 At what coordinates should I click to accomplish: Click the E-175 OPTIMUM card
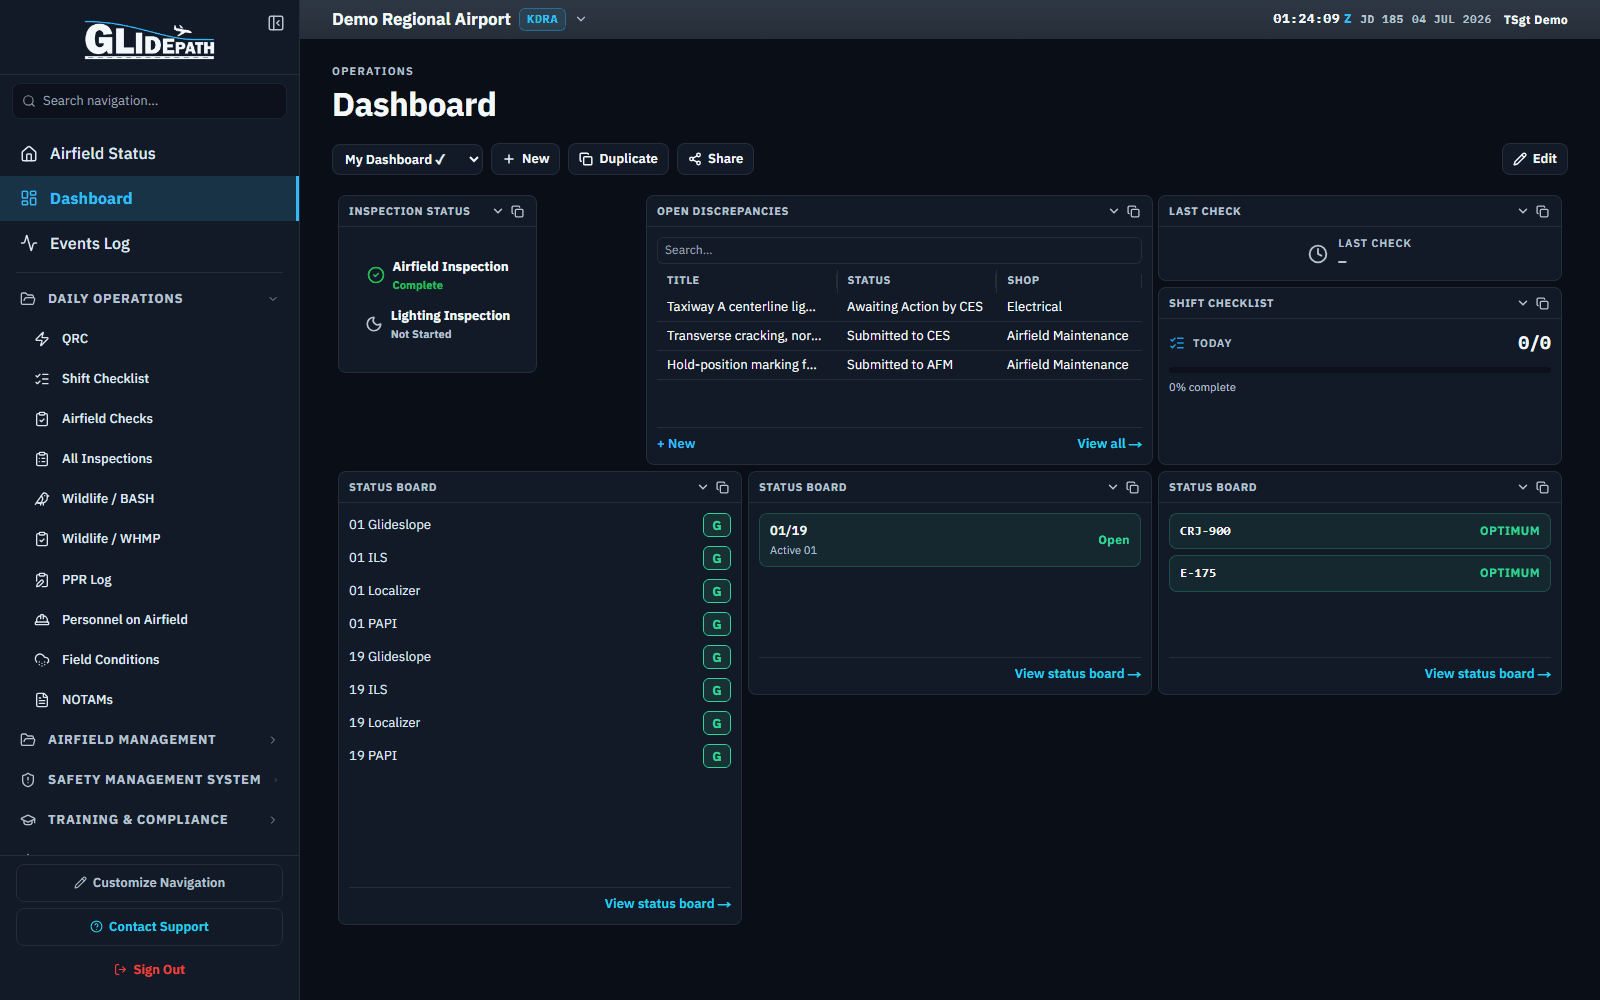pos(1360,573)
